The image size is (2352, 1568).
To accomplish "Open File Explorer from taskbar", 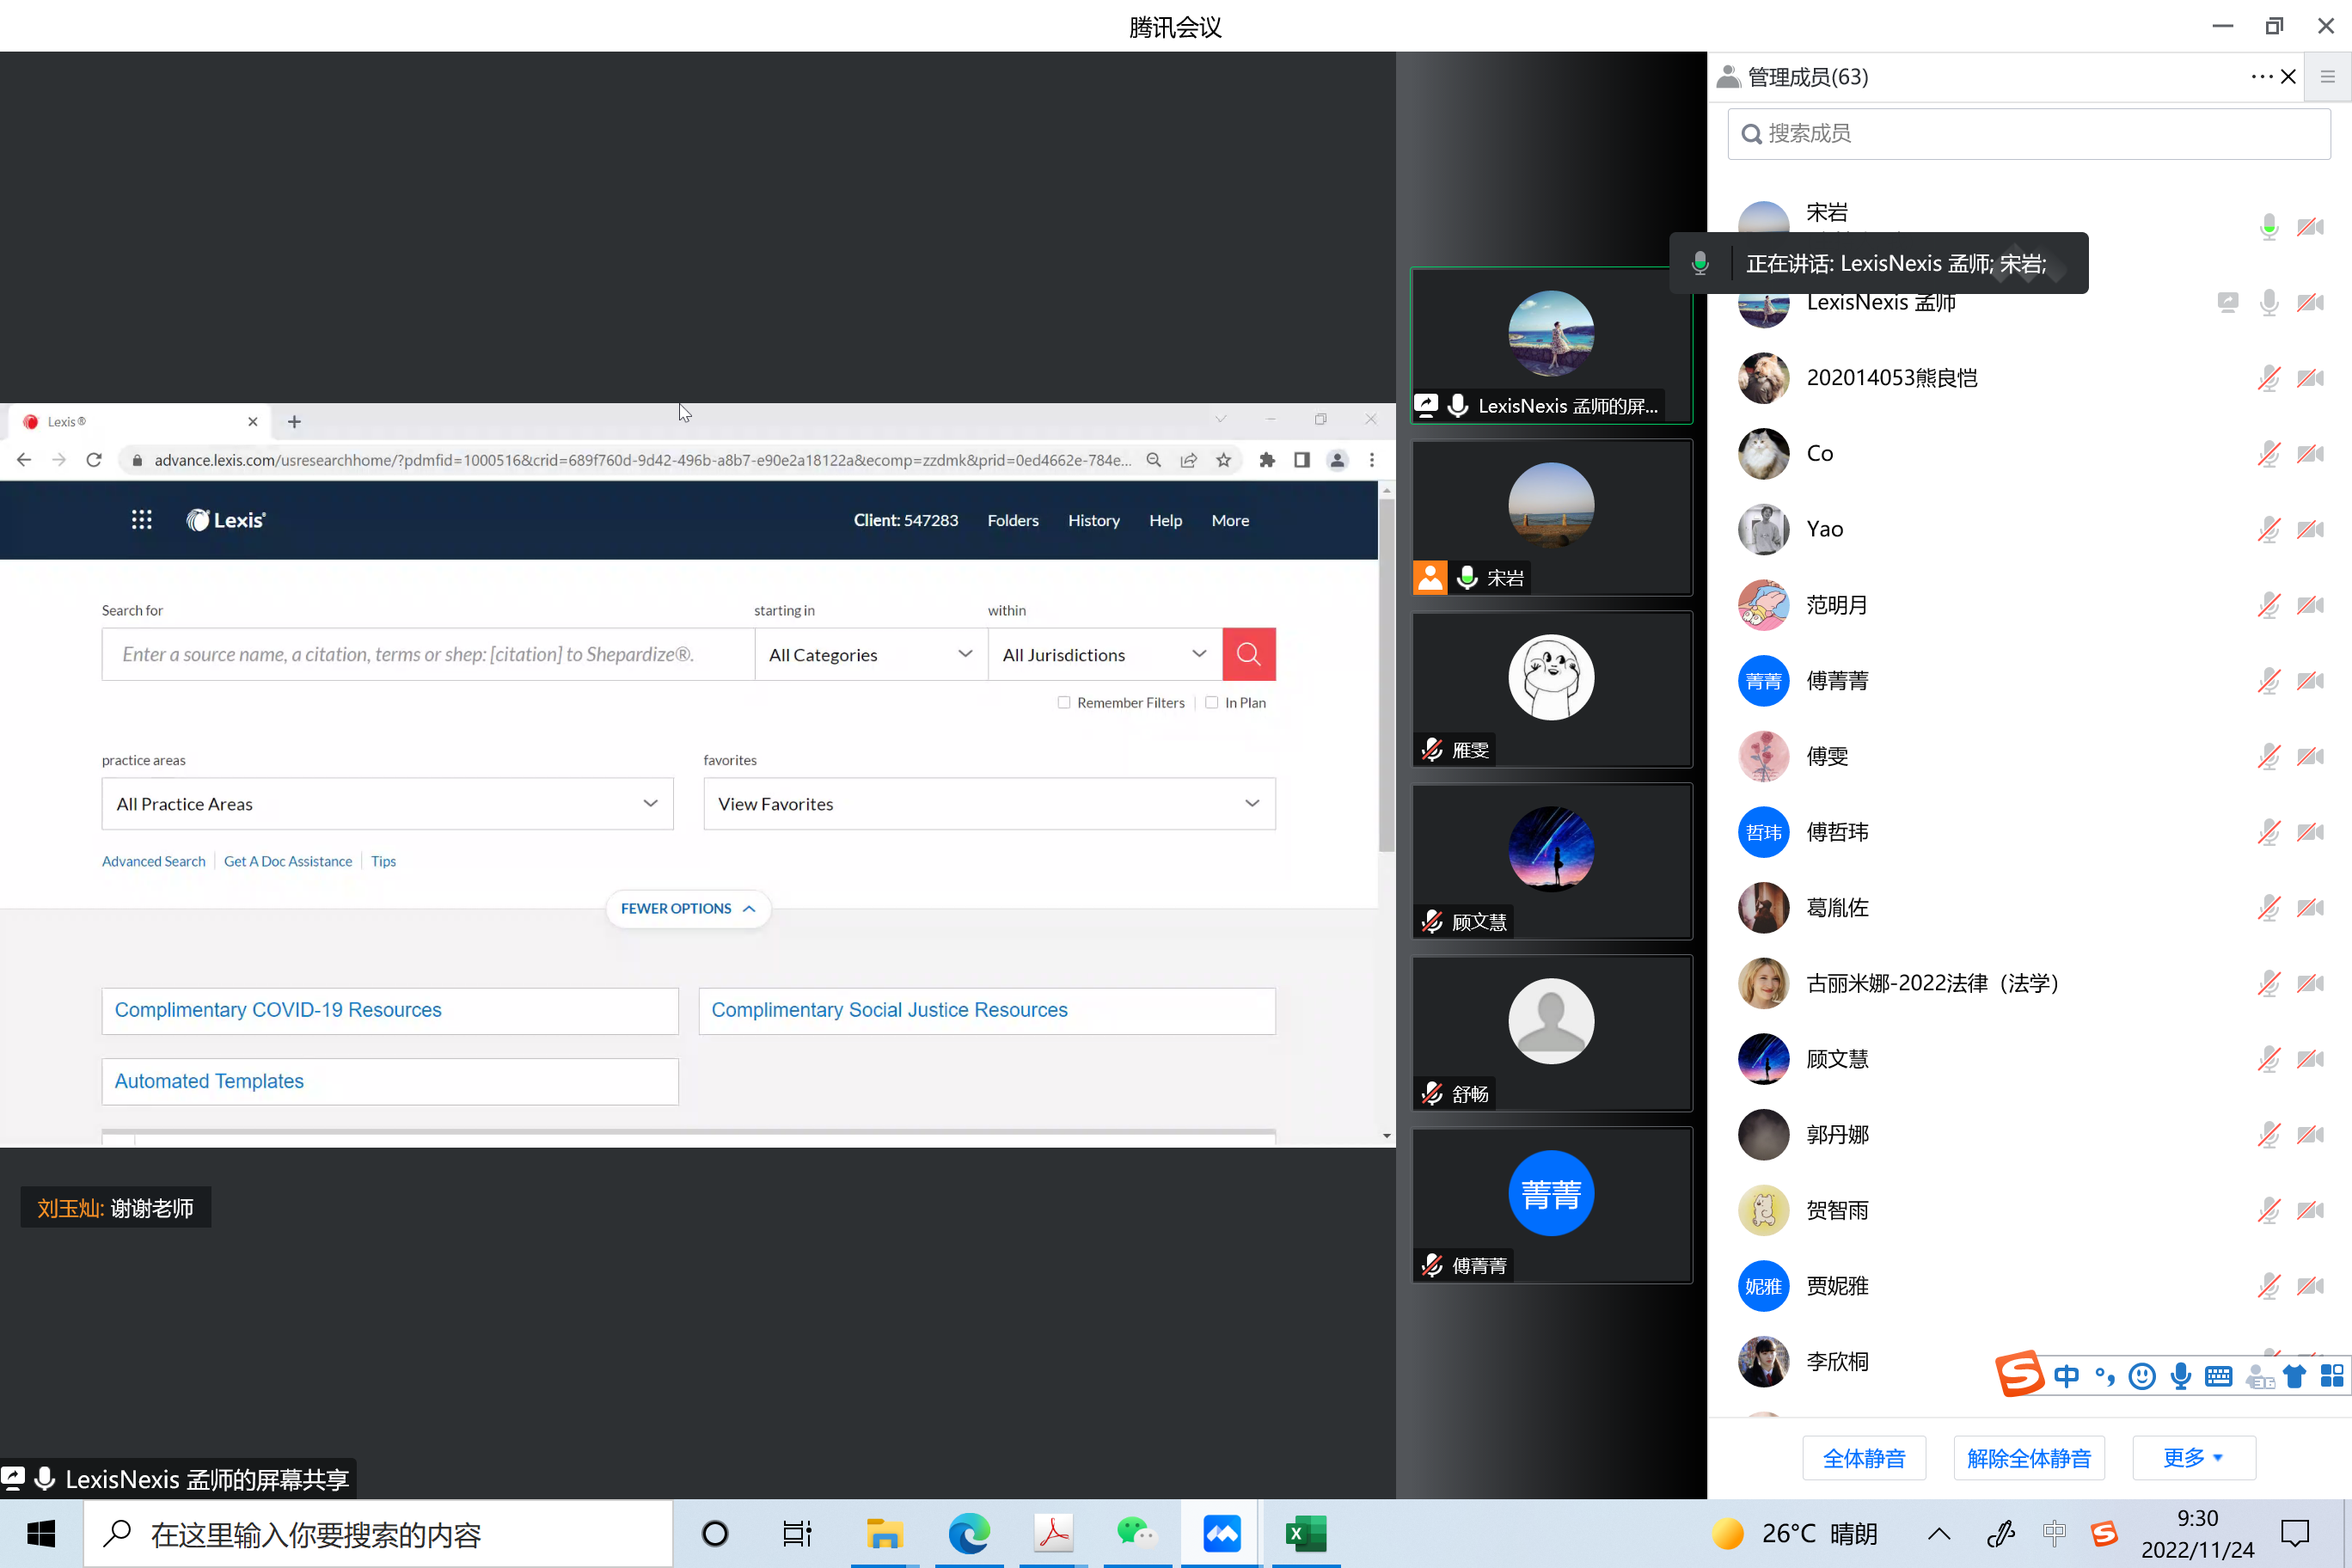I will click(884, 1534).
